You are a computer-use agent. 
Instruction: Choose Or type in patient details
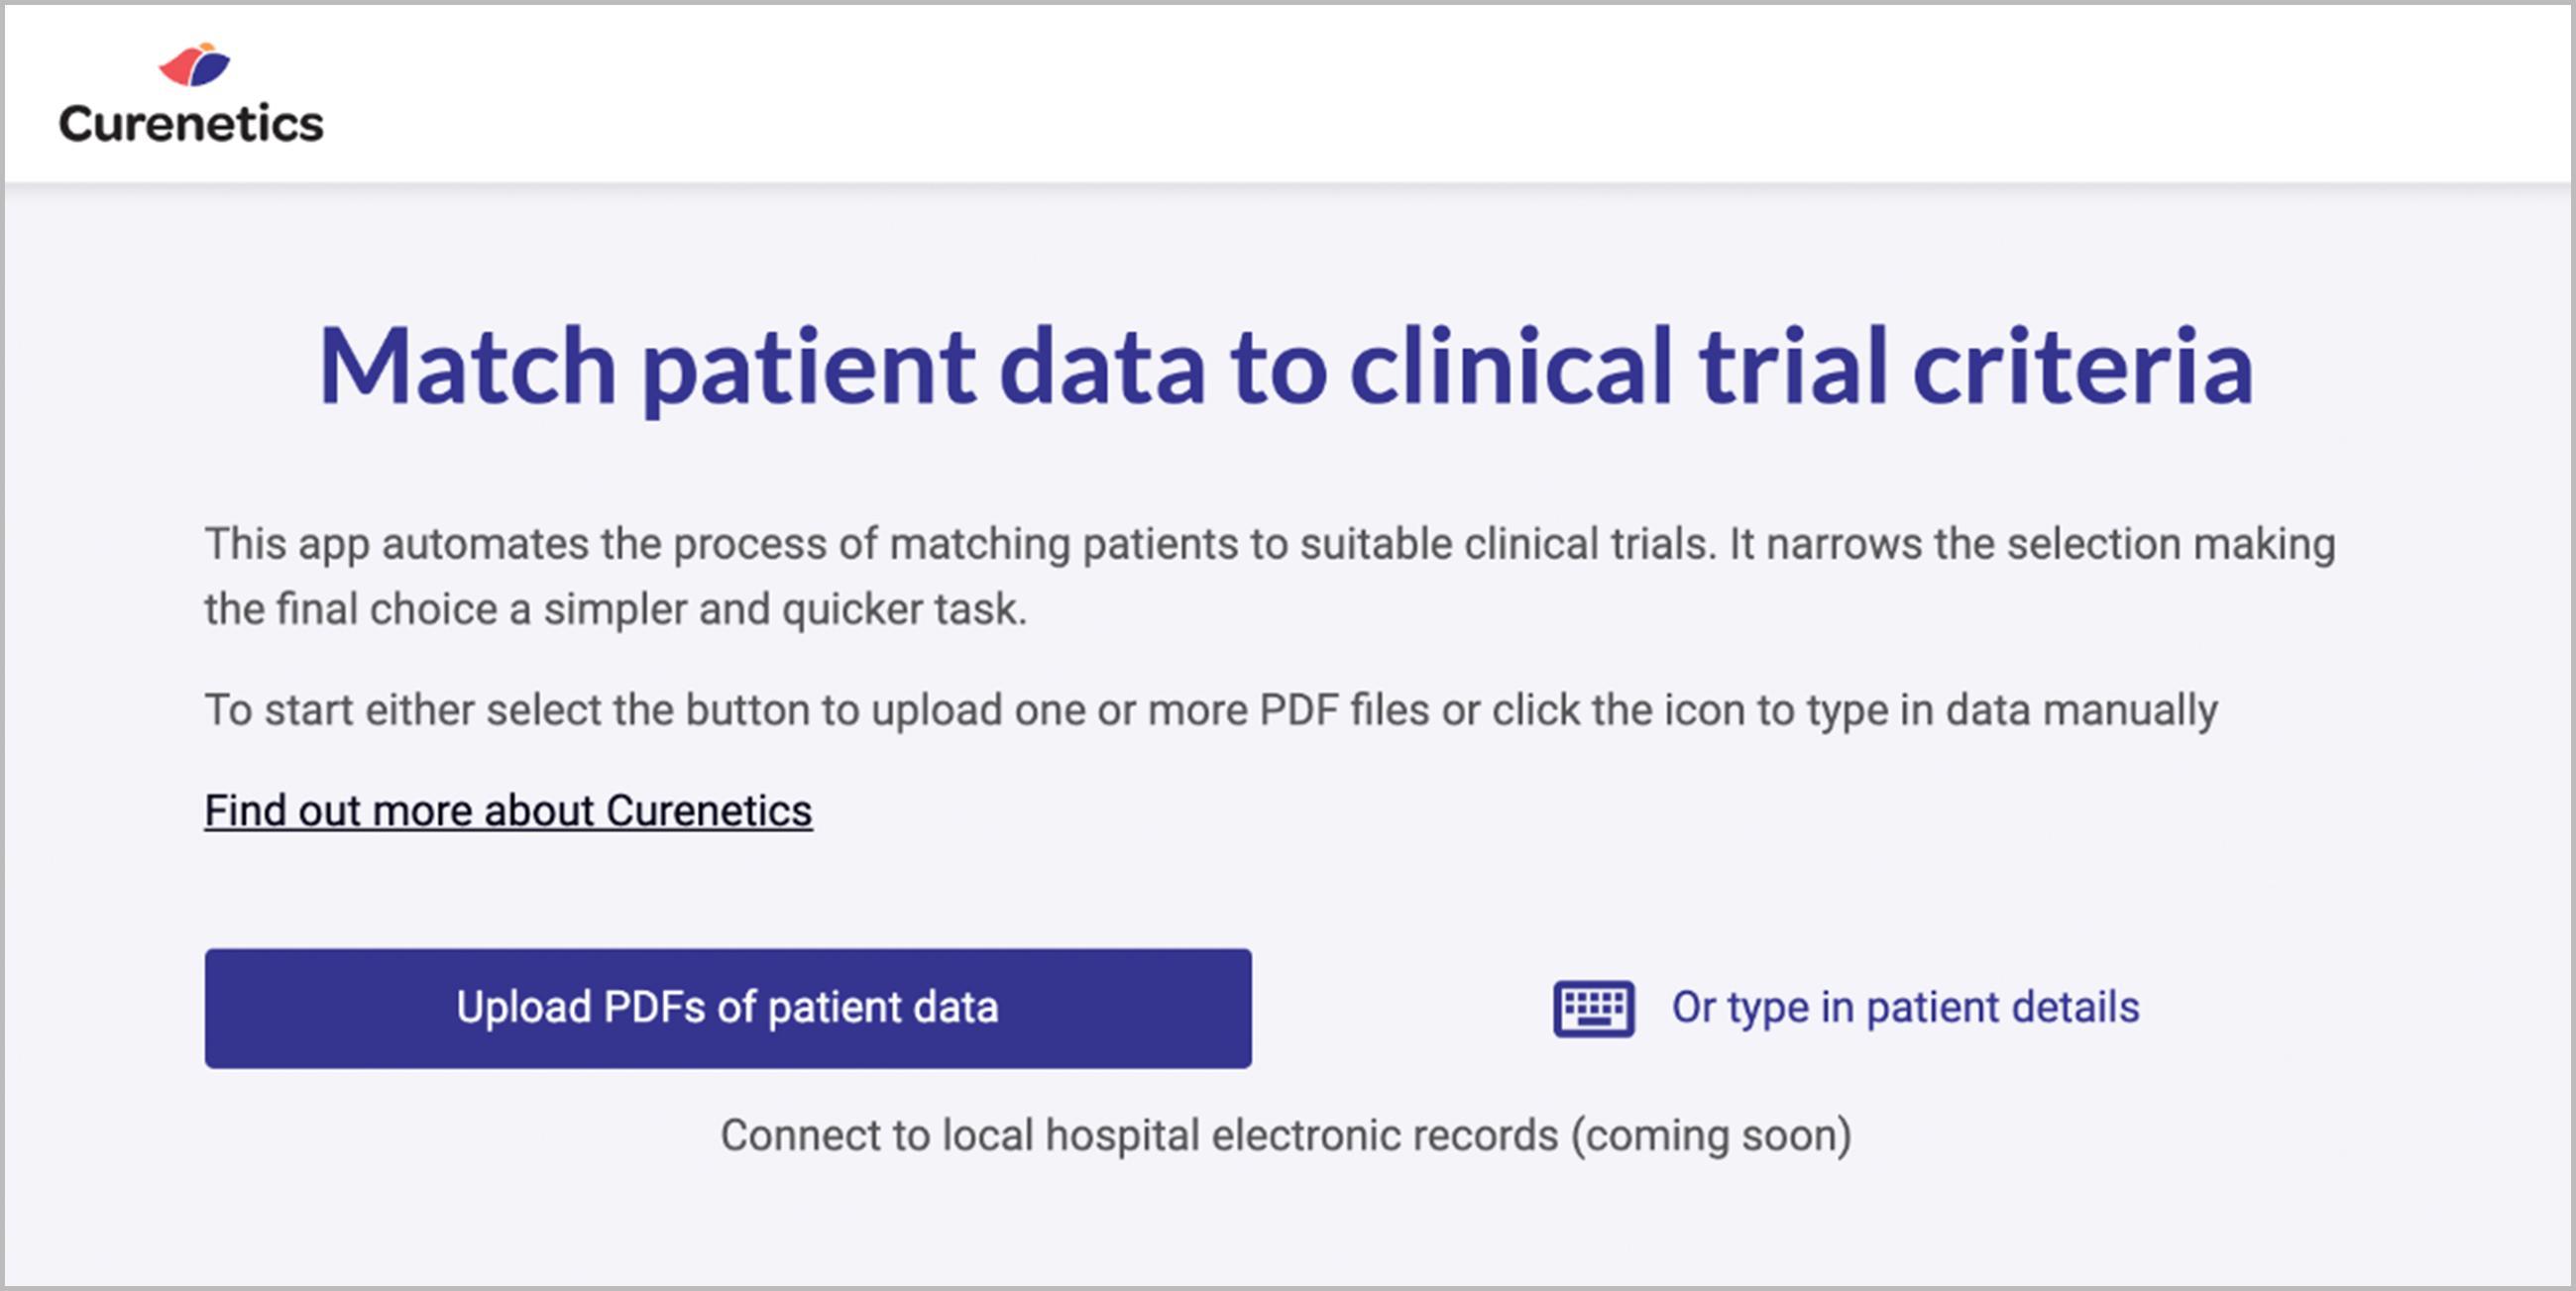click(1905, 1008)
